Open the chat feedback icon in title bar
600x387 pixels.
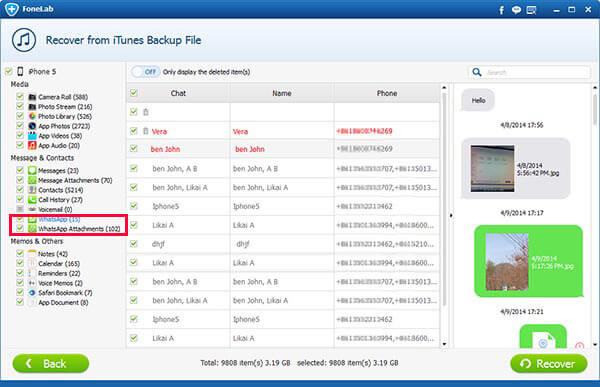coord(516,10)
